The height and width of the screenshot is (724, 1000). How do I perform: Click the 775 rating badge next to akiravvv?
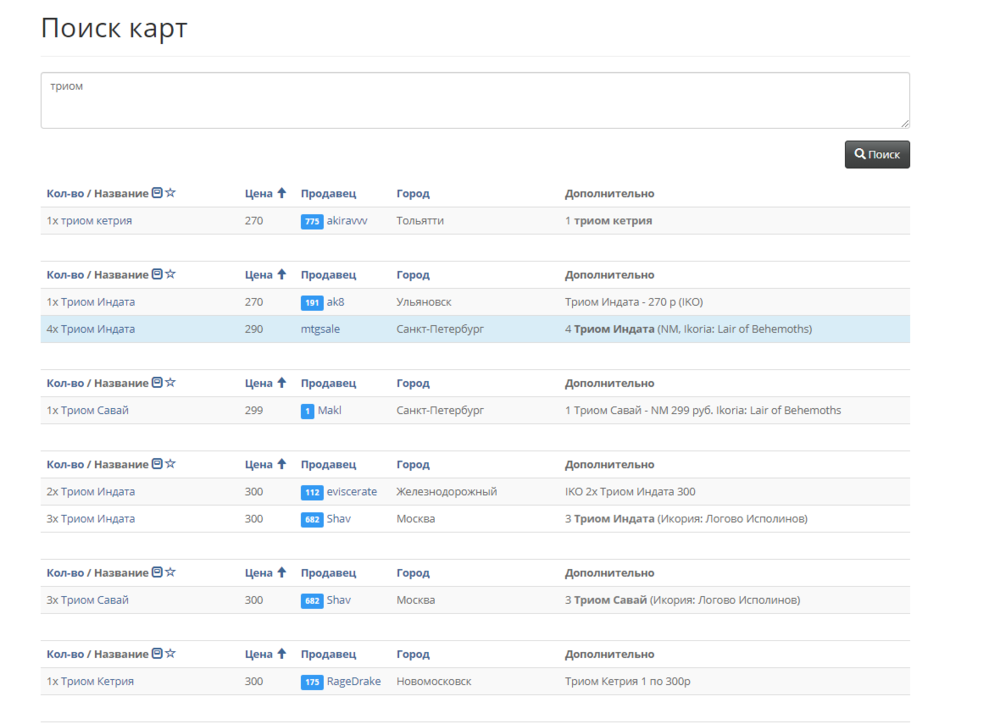[311, 221]
